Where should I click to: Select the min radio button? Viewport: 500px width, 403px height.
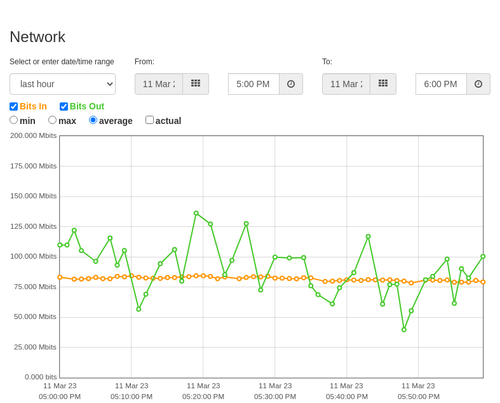click(x=14, y=120)
